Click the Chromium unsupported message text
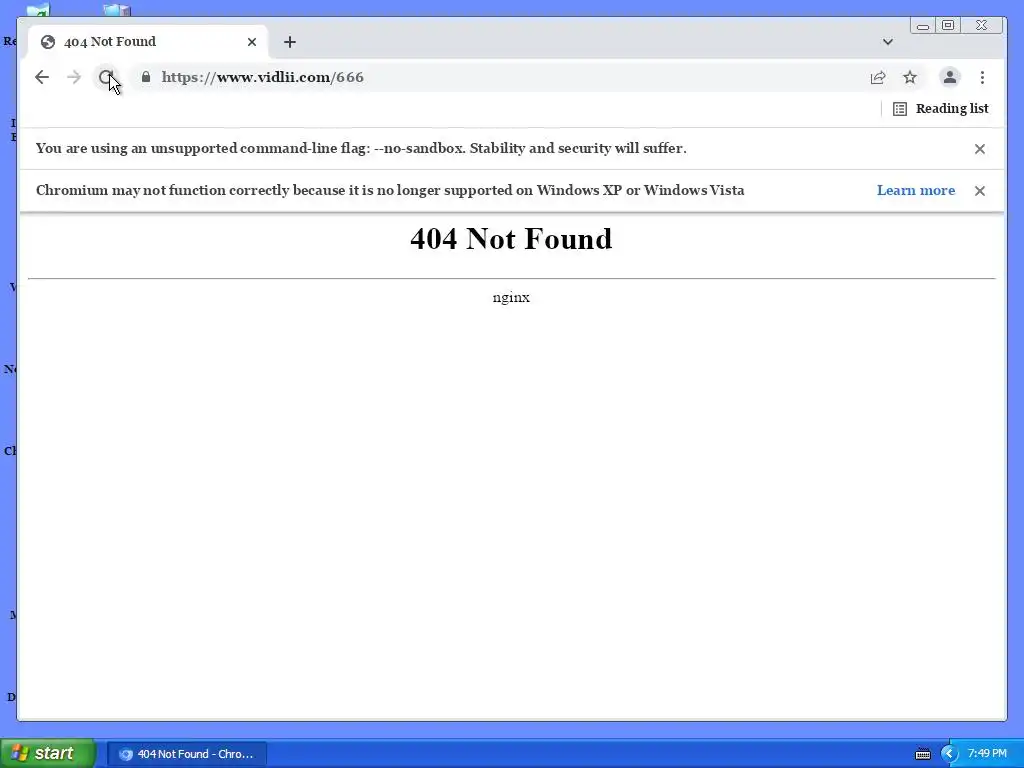This screenshot has height=768, width=1024. click(x=390, y=190)
